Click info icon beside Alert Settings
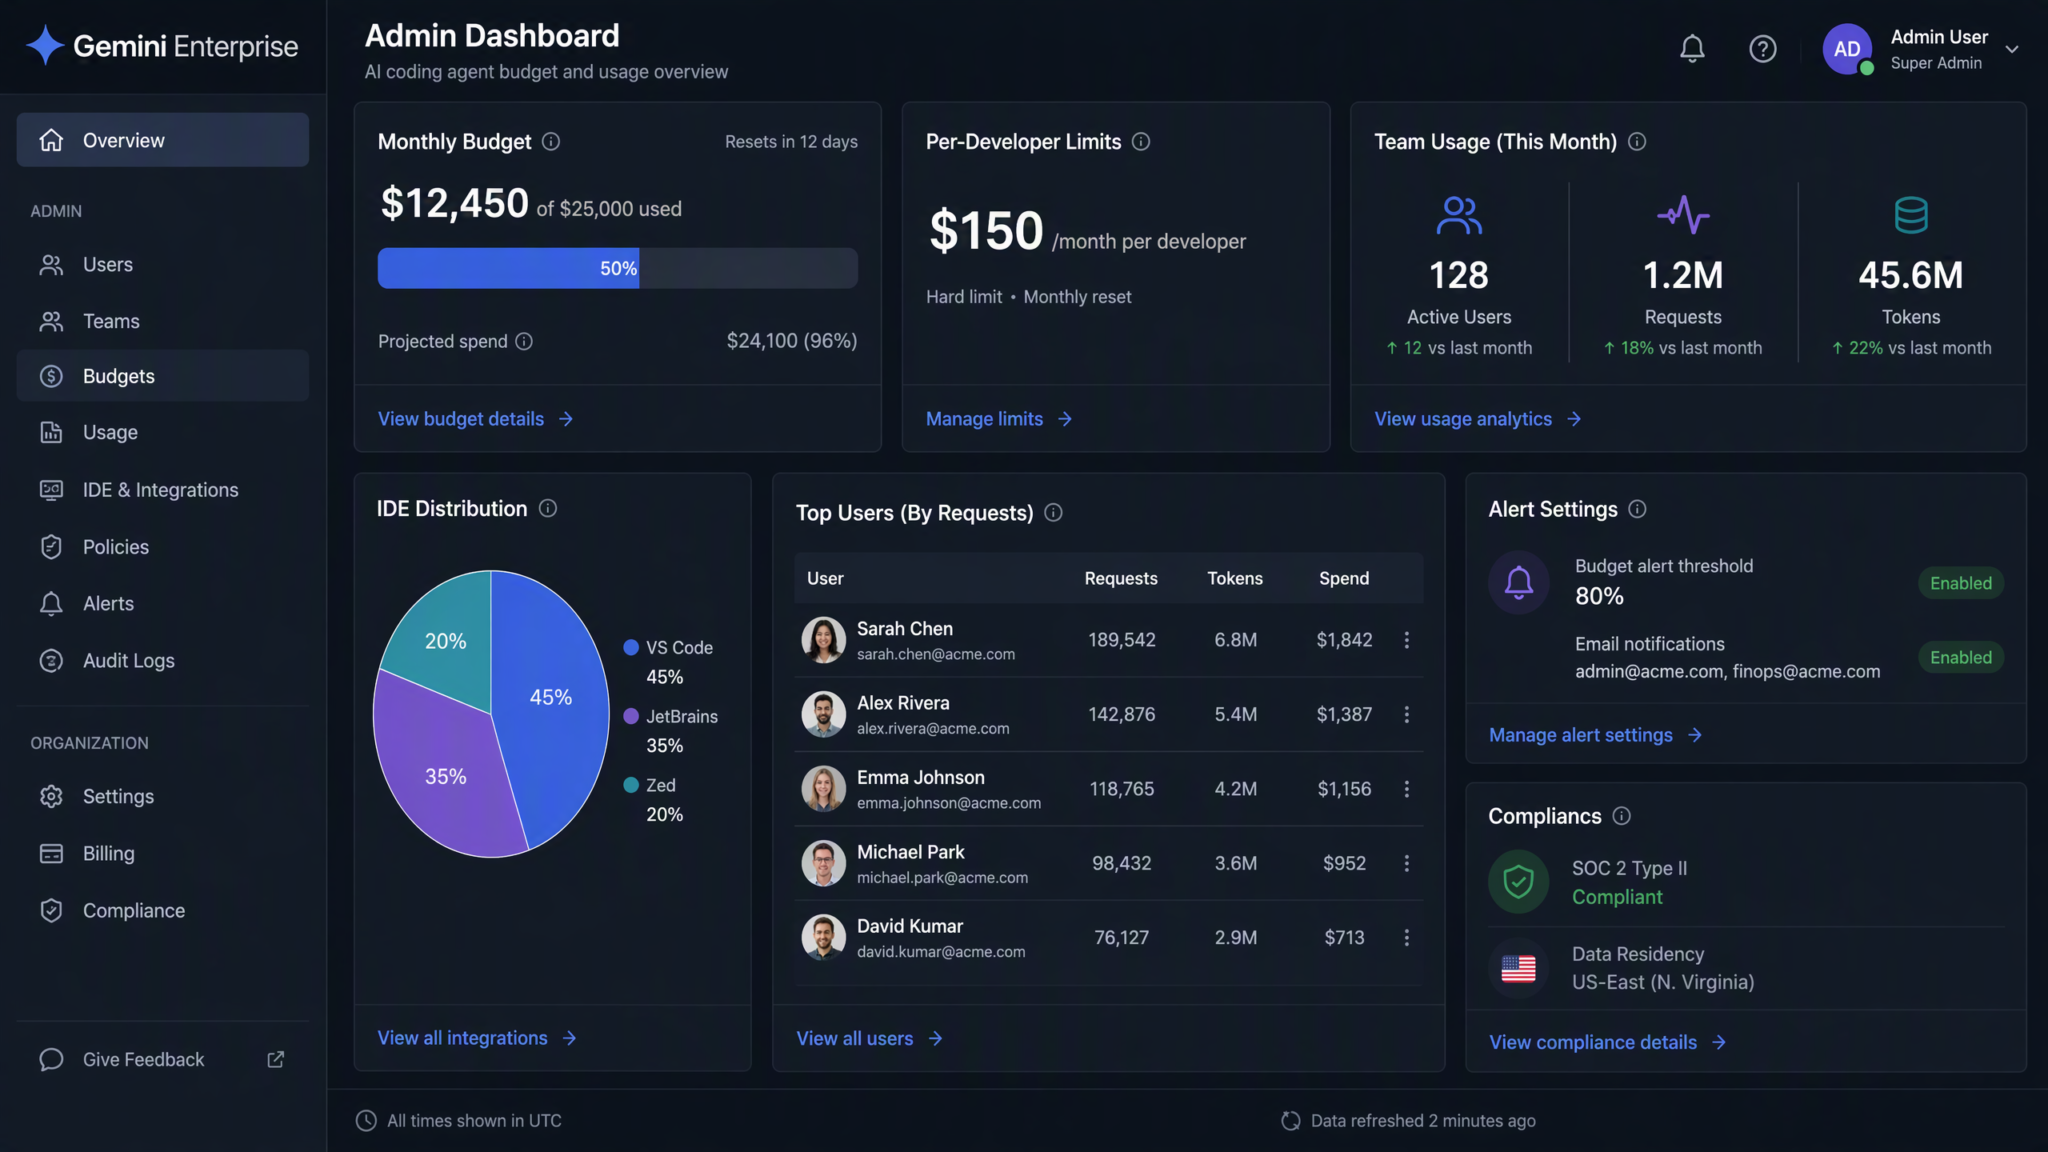2048x1152 pixels. pos(1637,509)
